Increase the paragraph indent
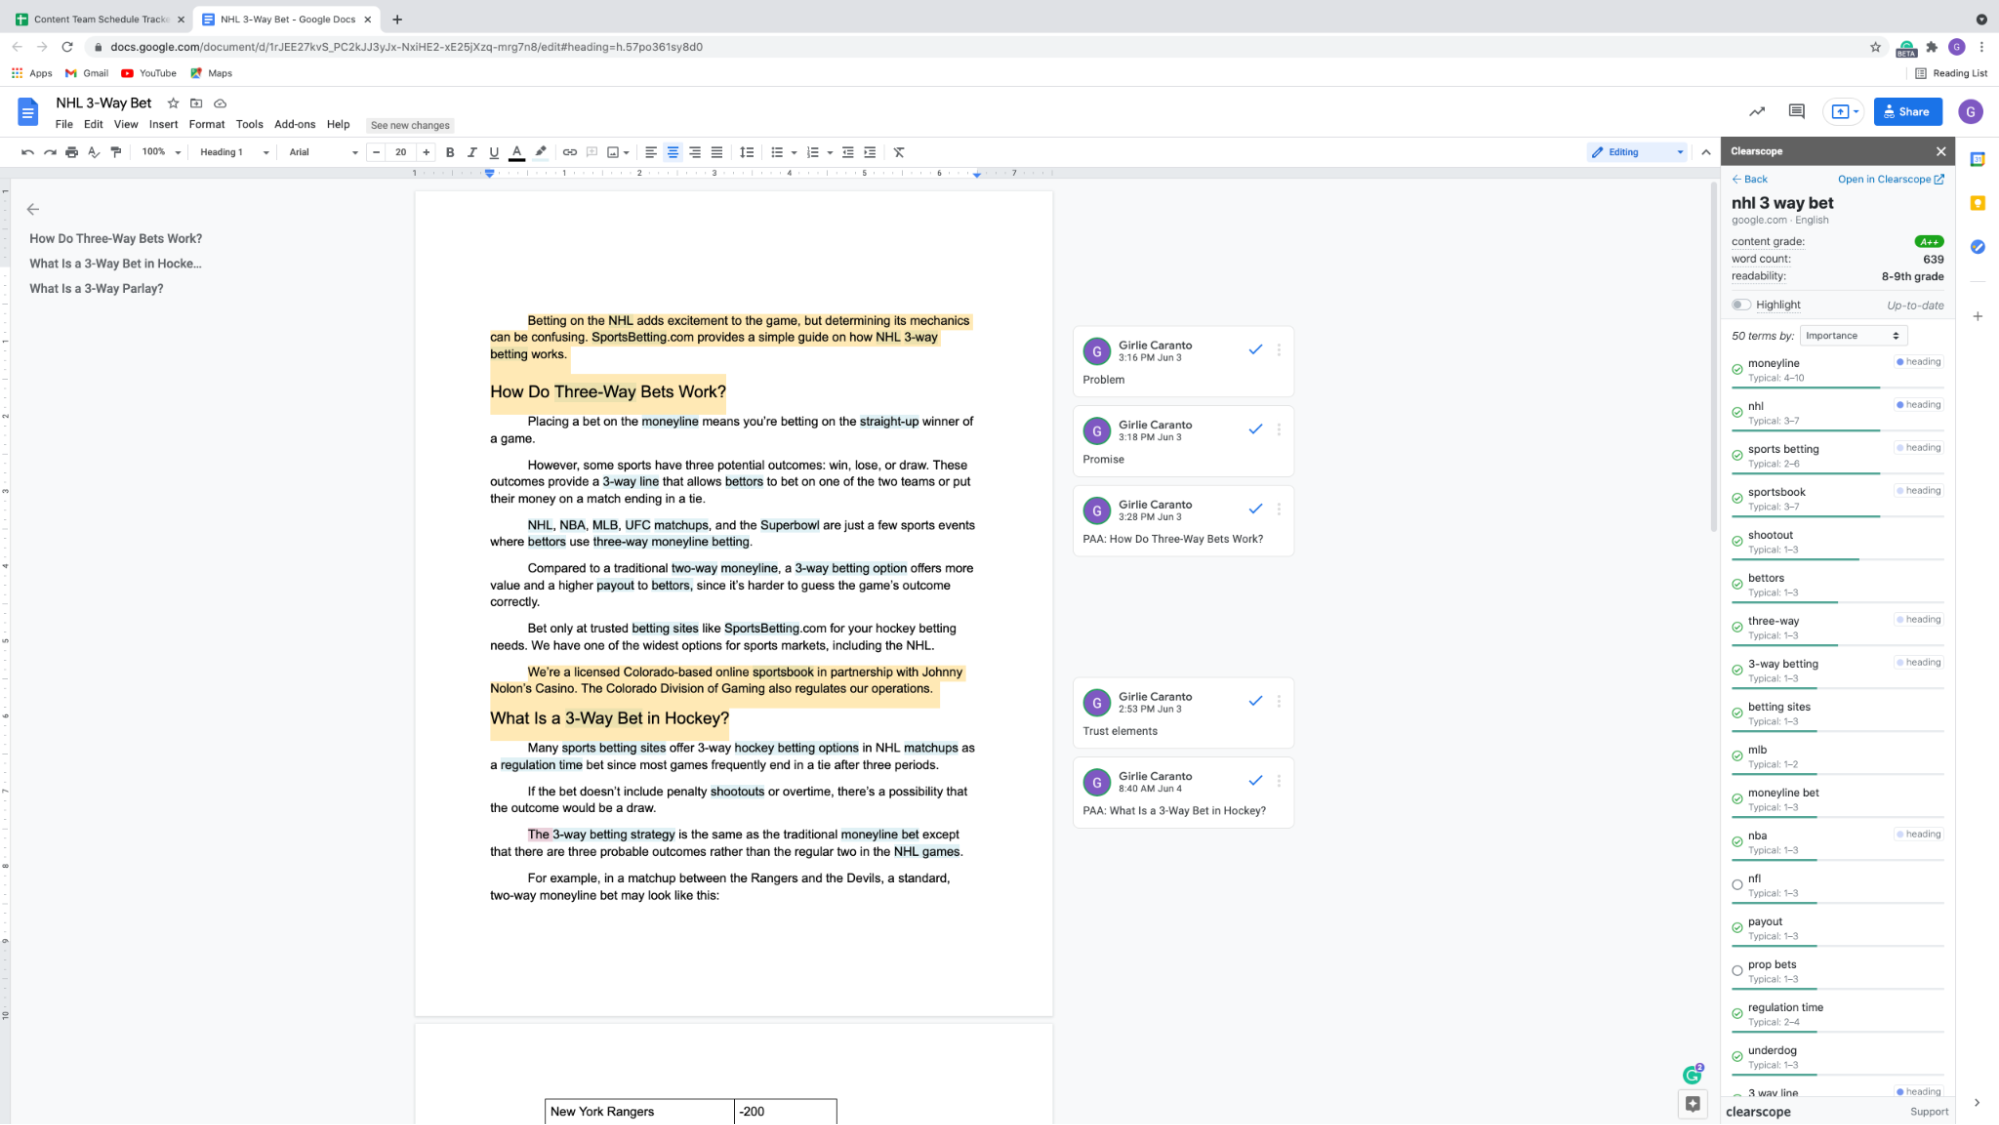 [x=870, y=152]
